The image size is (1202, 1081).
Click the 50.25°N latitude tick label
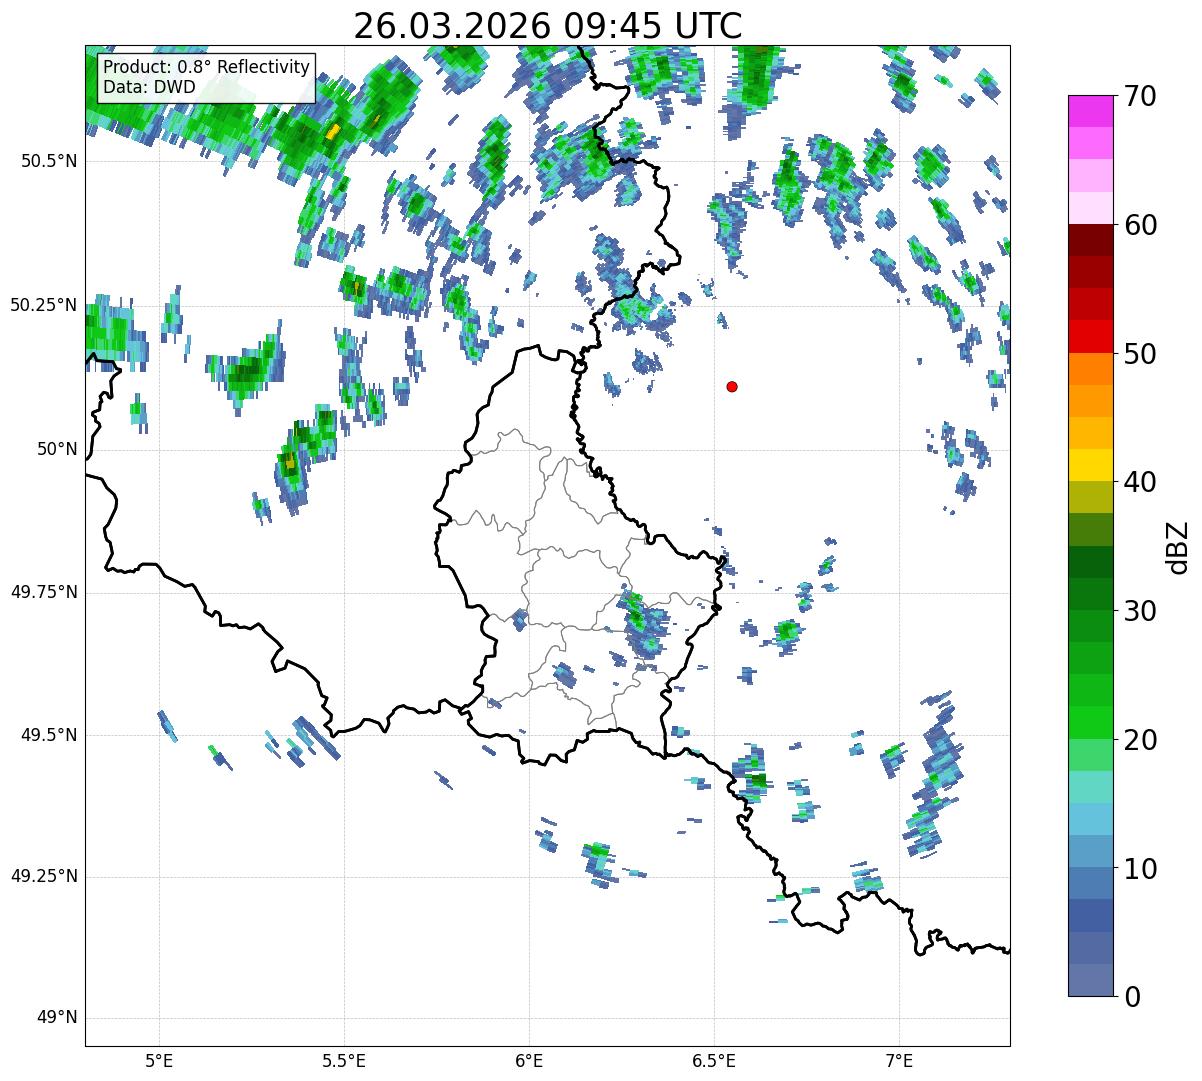44,305
